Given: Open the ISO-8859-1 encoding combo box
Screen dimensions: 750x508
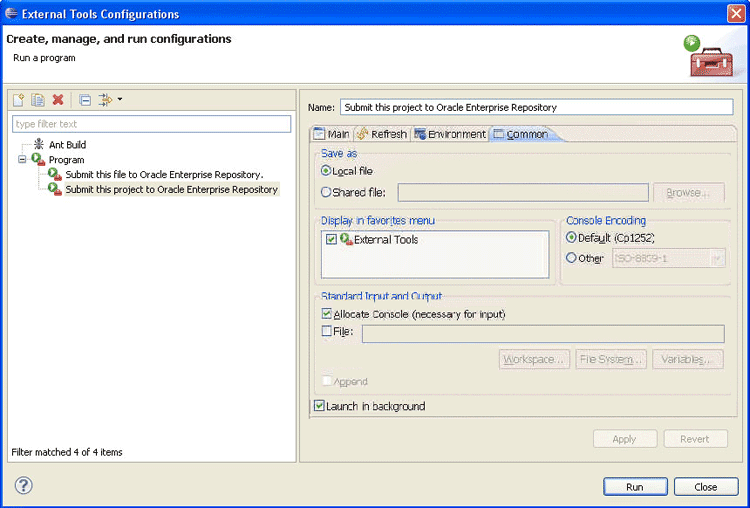Looking at the screenshot, I should tap(669, 258).
